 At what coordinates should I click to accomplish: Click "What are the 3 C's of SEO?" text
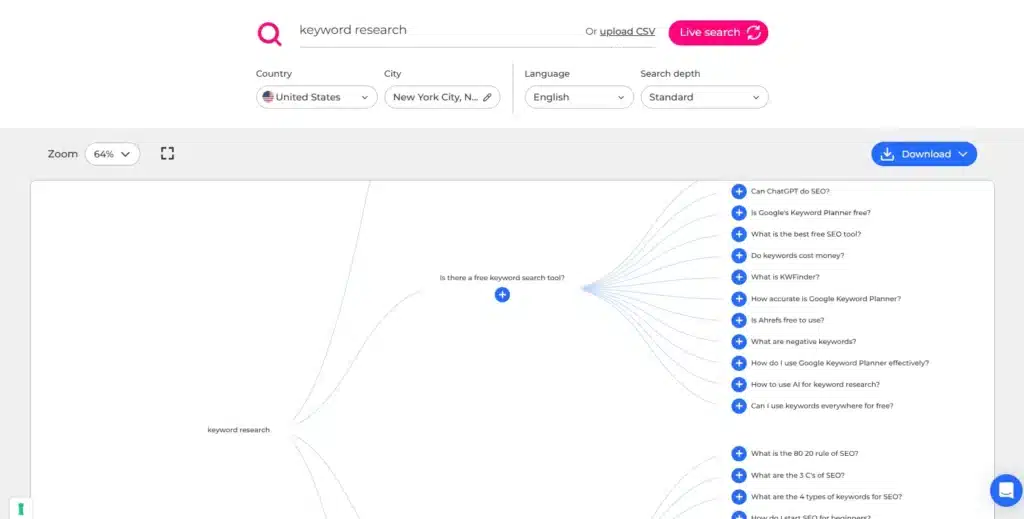tap(797, 475)
